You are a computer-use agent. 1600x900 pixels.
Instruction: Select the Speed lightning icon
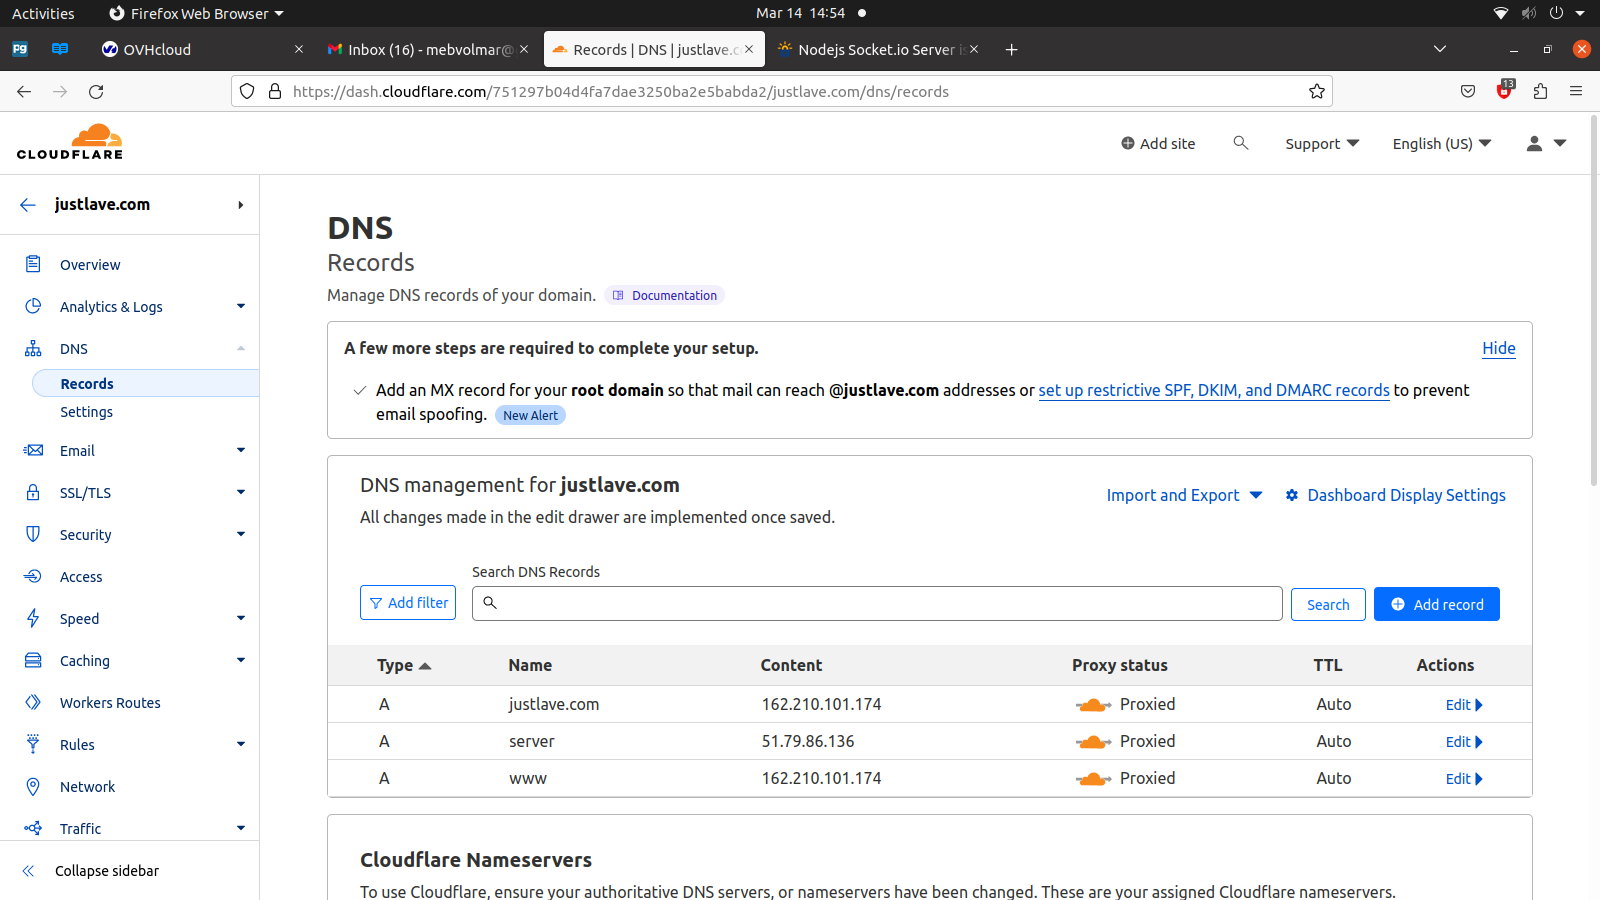tap(33, 618)
